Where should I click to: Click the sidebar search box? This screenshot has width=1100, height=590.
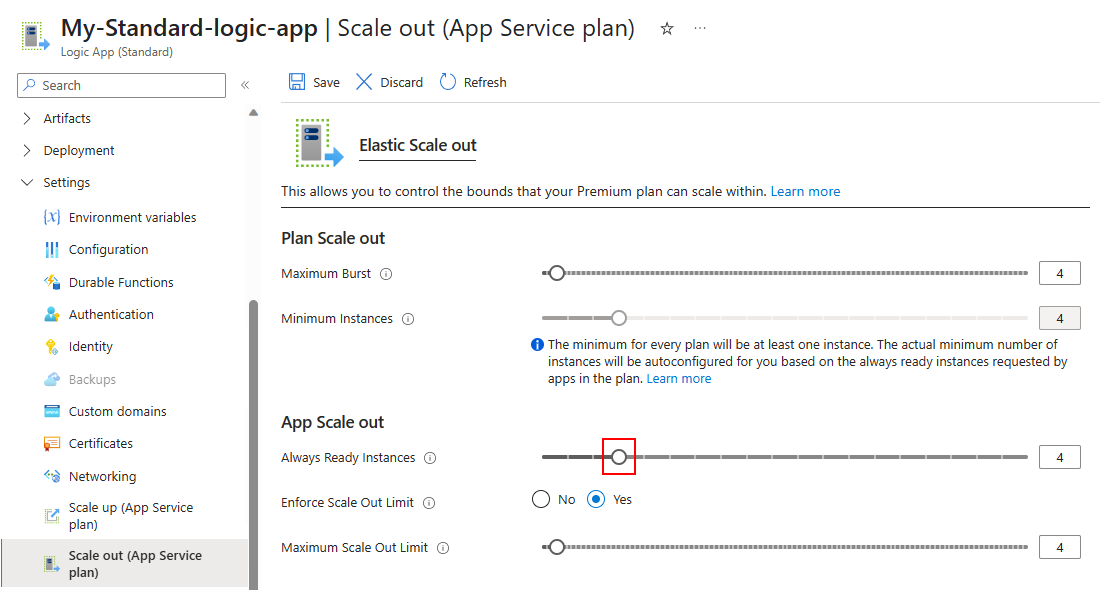point(120,85)
